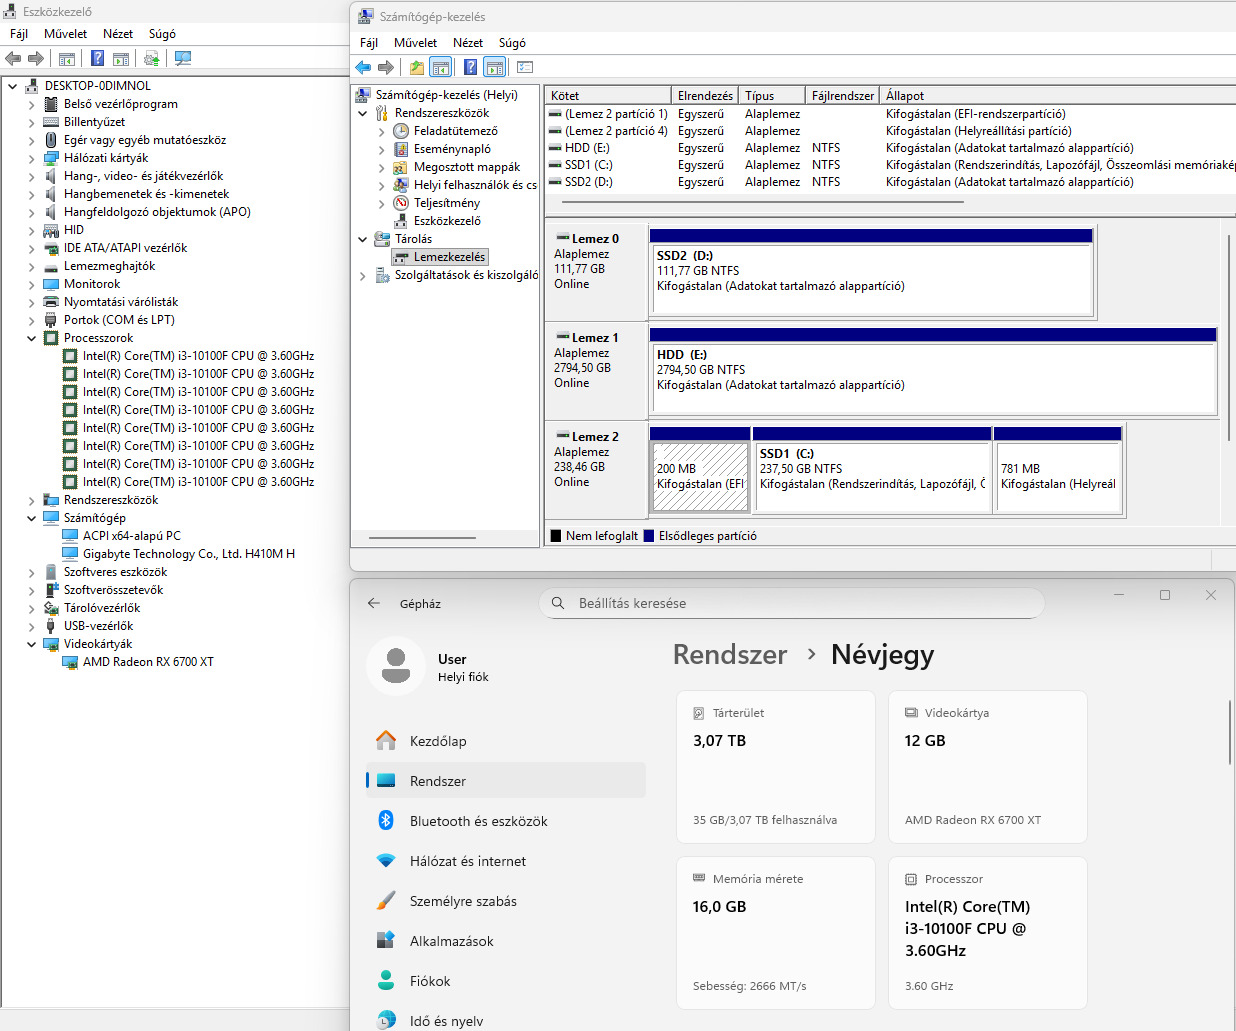Image resolution: width=1236 pixels, height=1031 pixels.
Task: Click ACPI x64-alapú PC entry
Action: click(132, 536)
